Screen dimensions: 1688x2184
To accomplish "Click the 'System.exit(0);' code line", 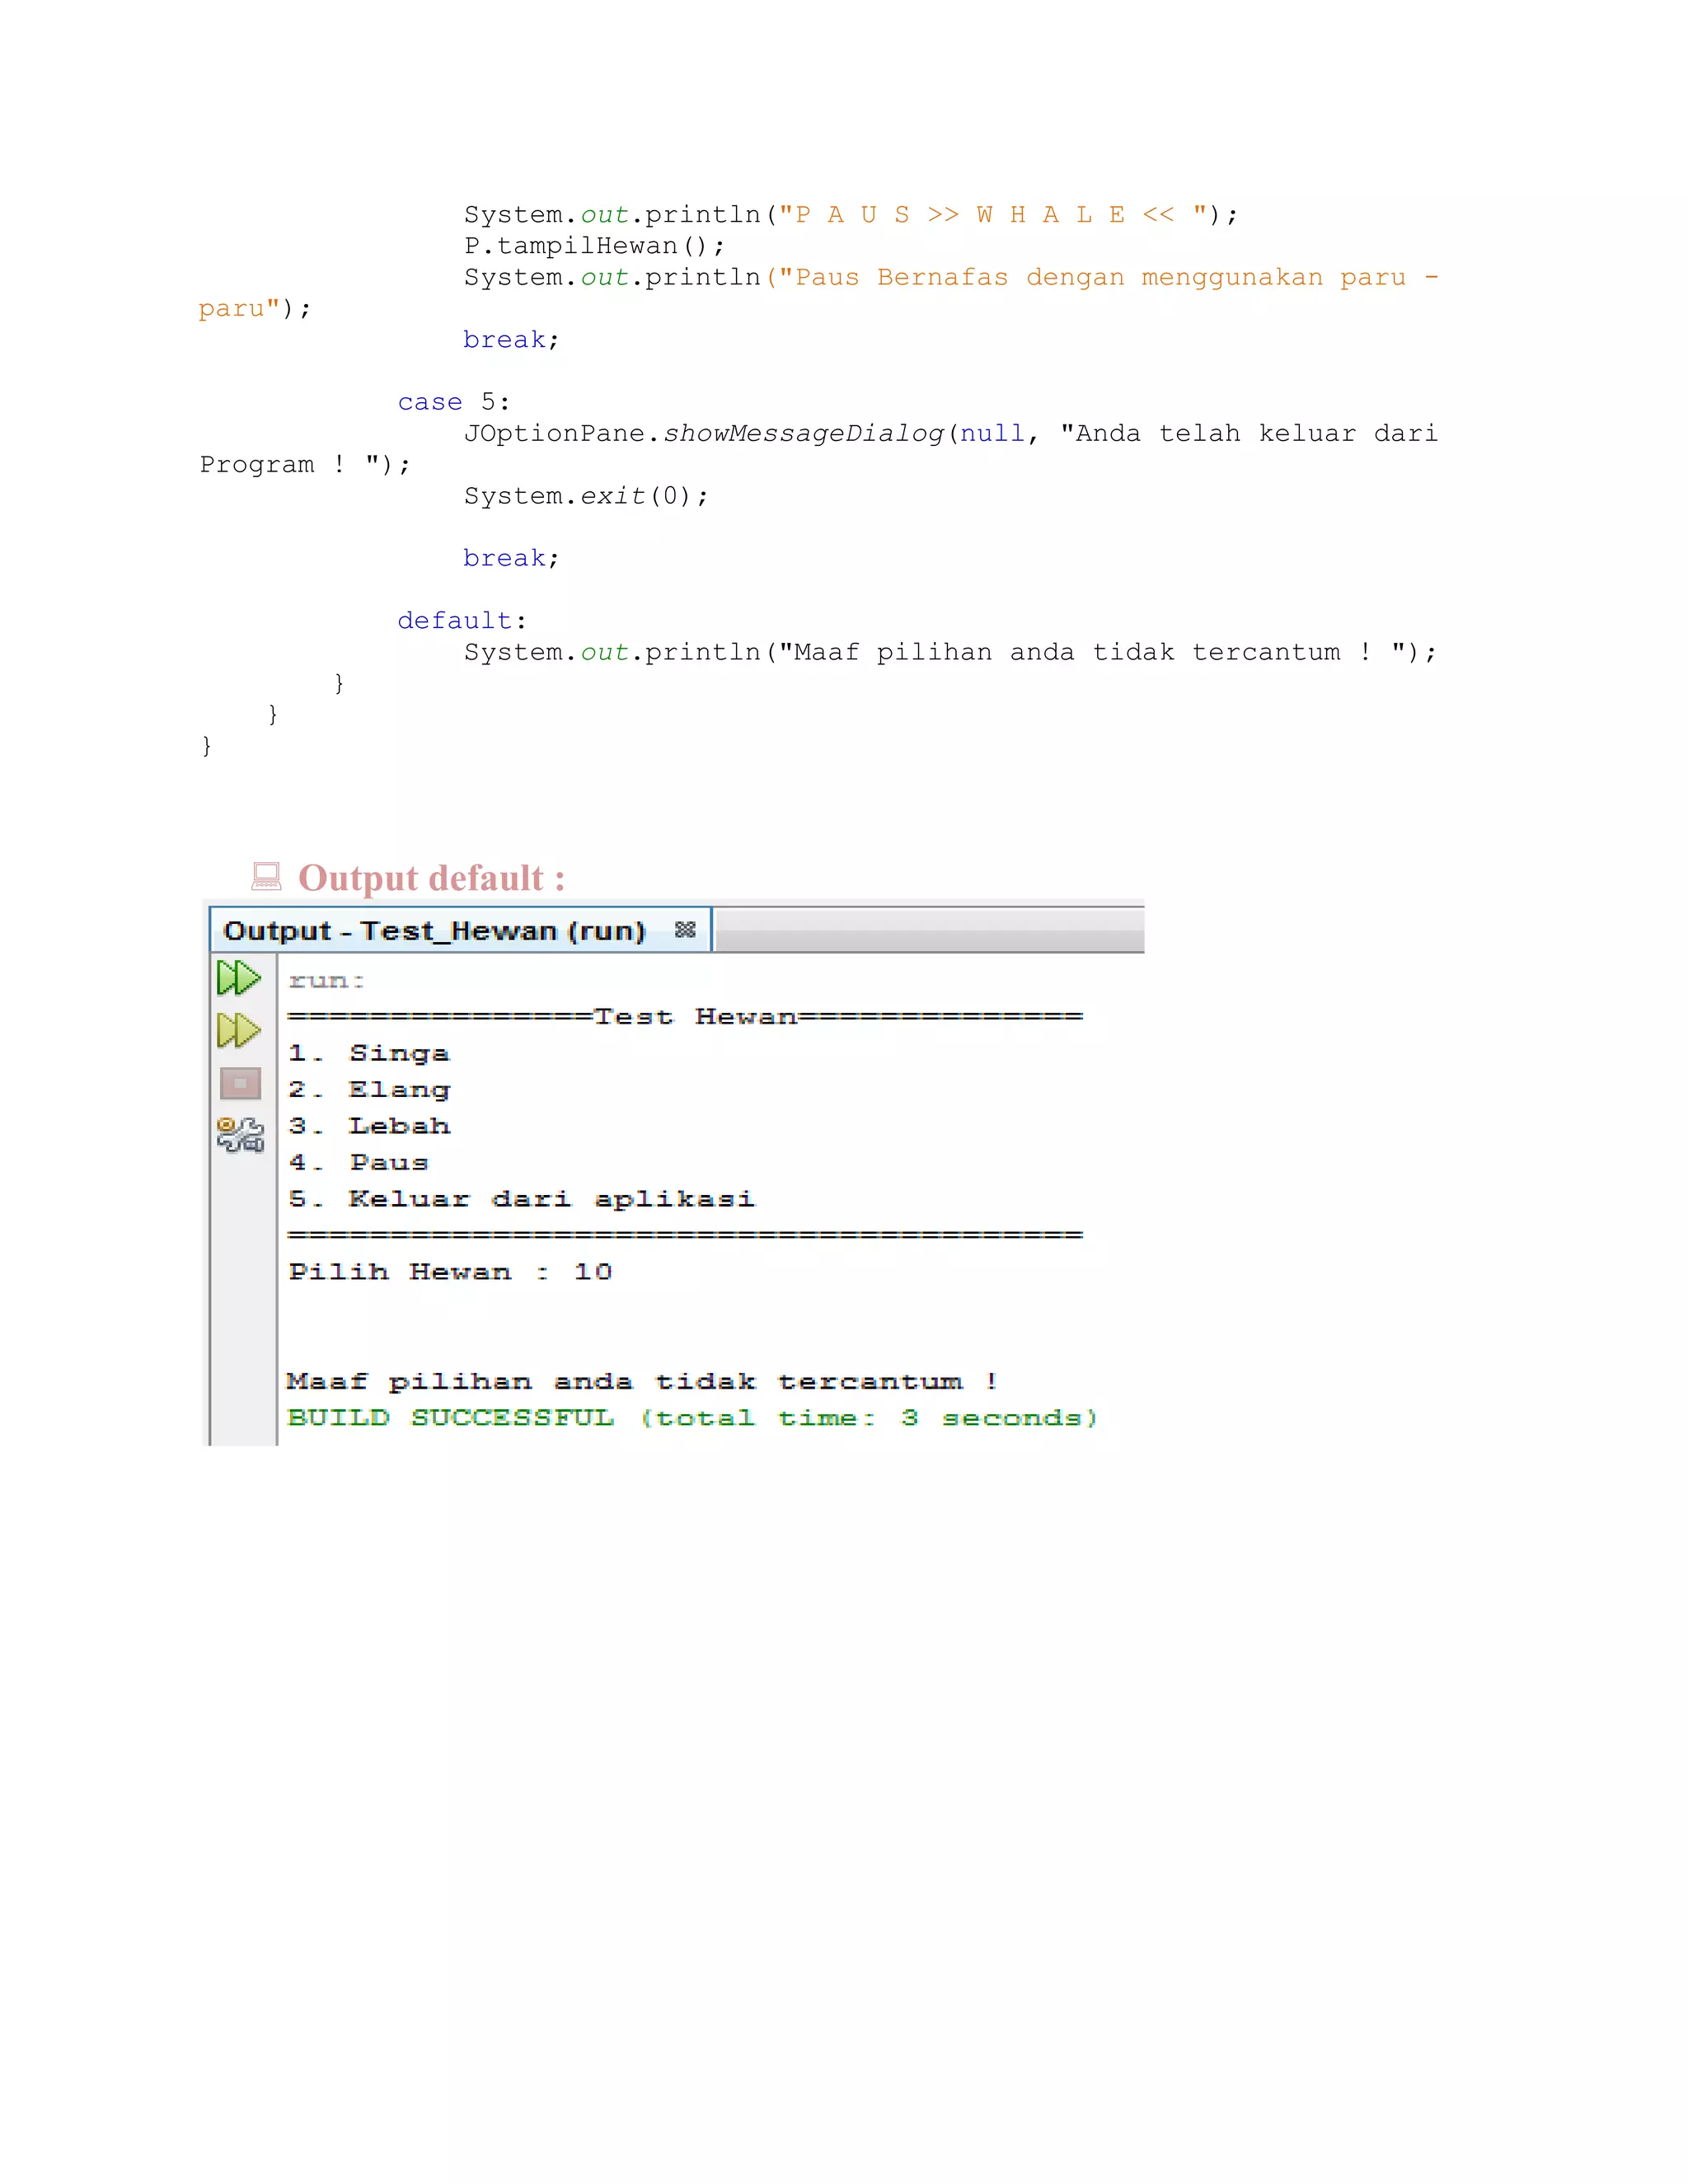I will click(586, 496).
